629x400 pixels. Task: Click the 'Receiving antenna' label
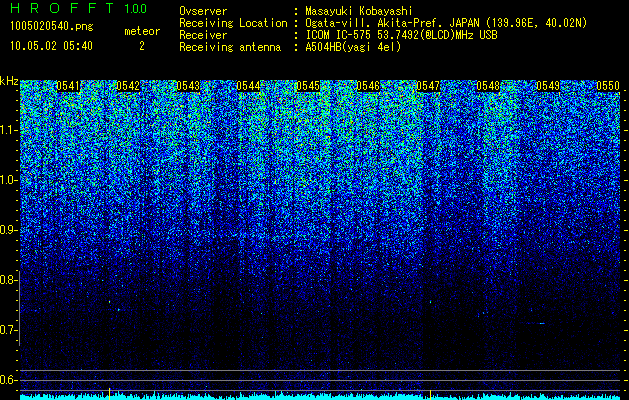point(230,47)
